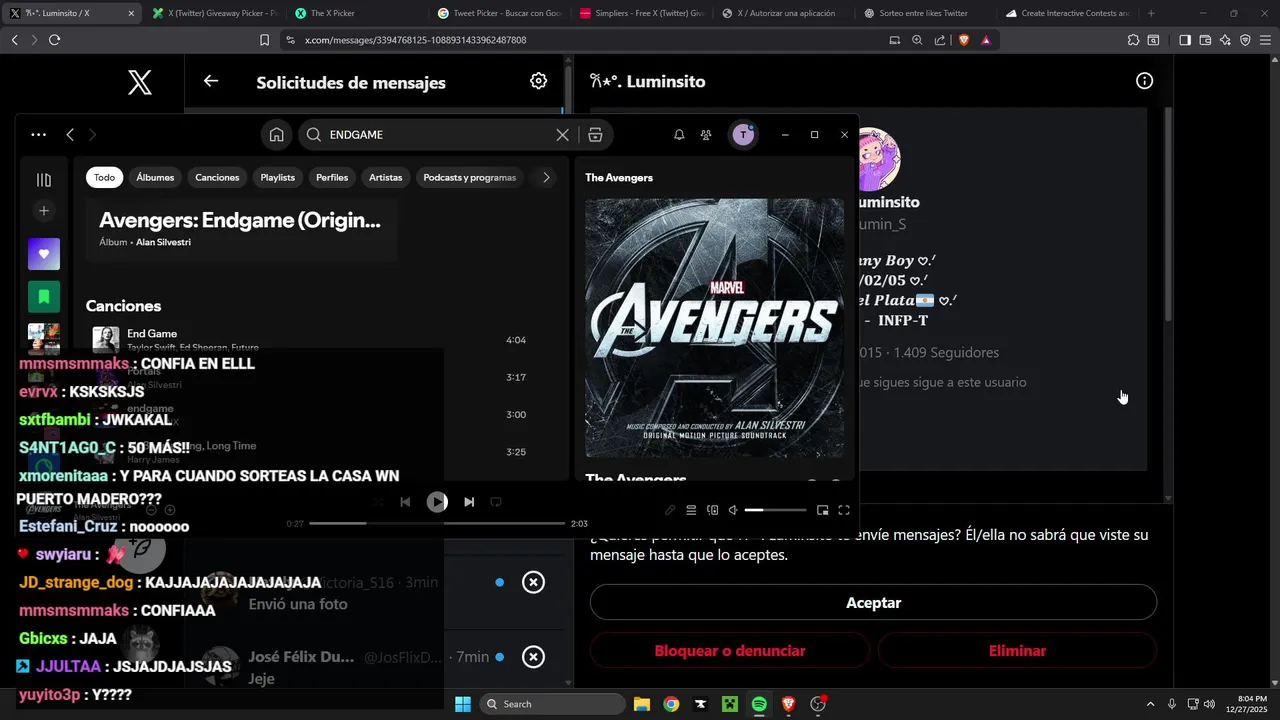Open Spotify friend activity icon
Viewport: 1280px width, 720px height.
706,135
